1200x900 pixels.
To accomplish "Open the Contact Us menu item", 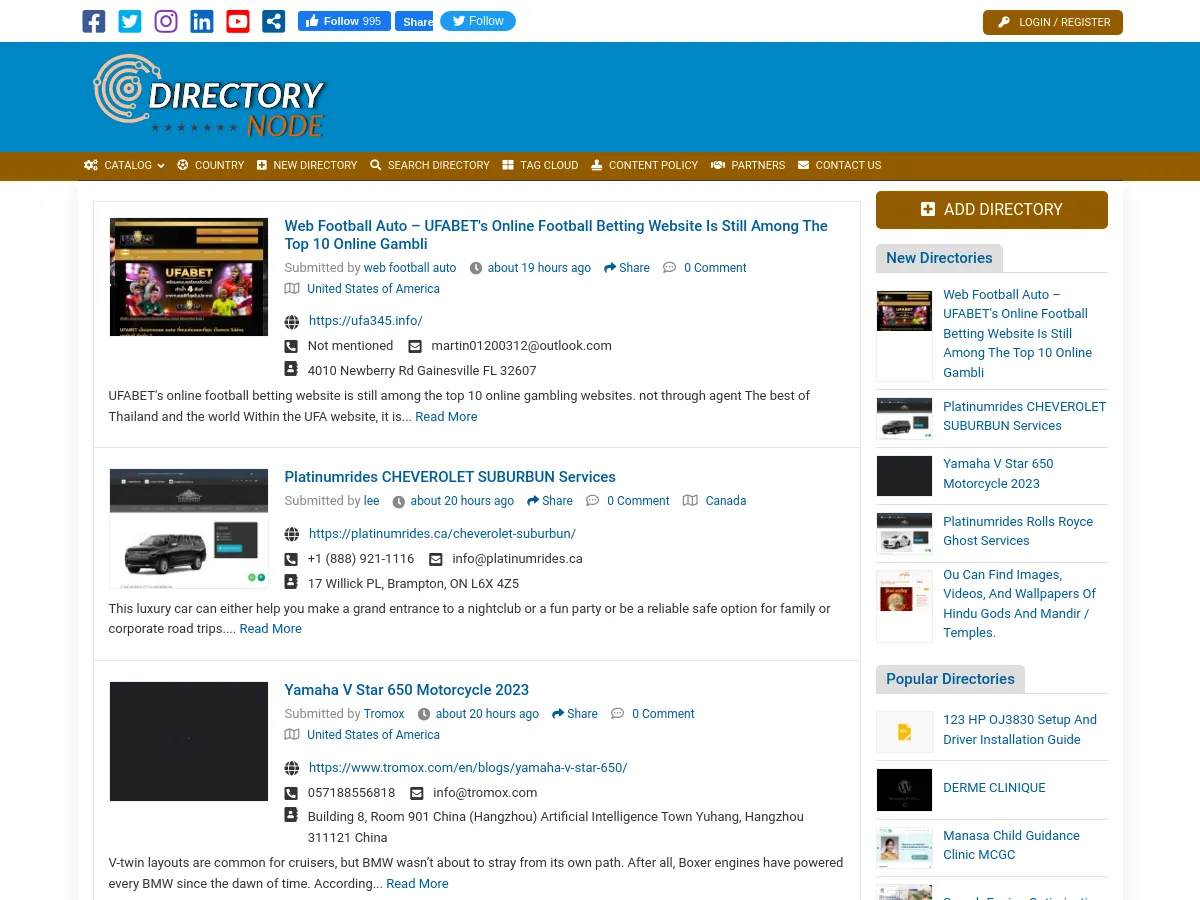I will tap(839, 166).
